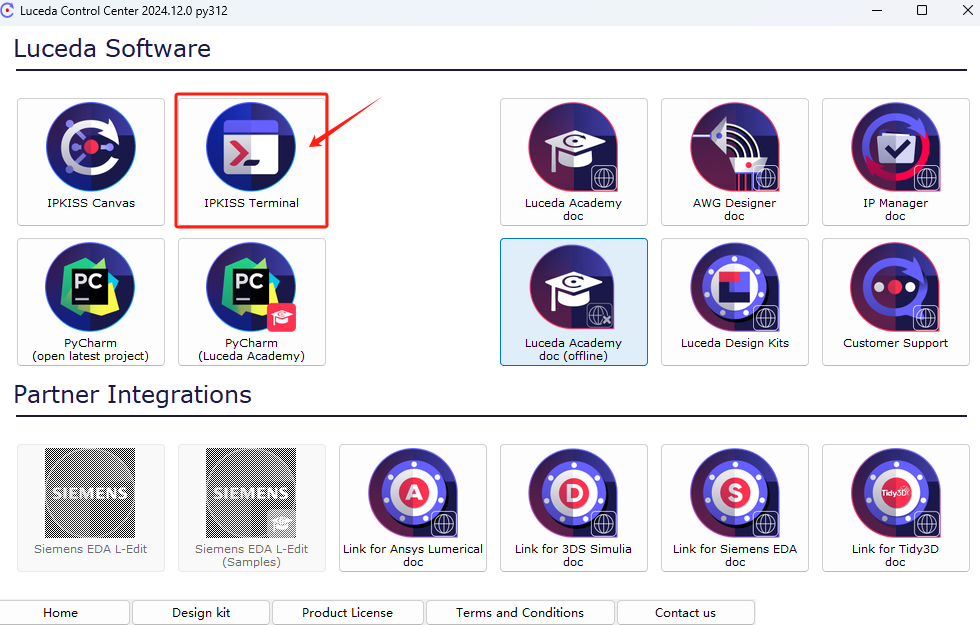Open Customer Support tile
The width and height of the screenshot is (980, 625).
click(895, 302)
